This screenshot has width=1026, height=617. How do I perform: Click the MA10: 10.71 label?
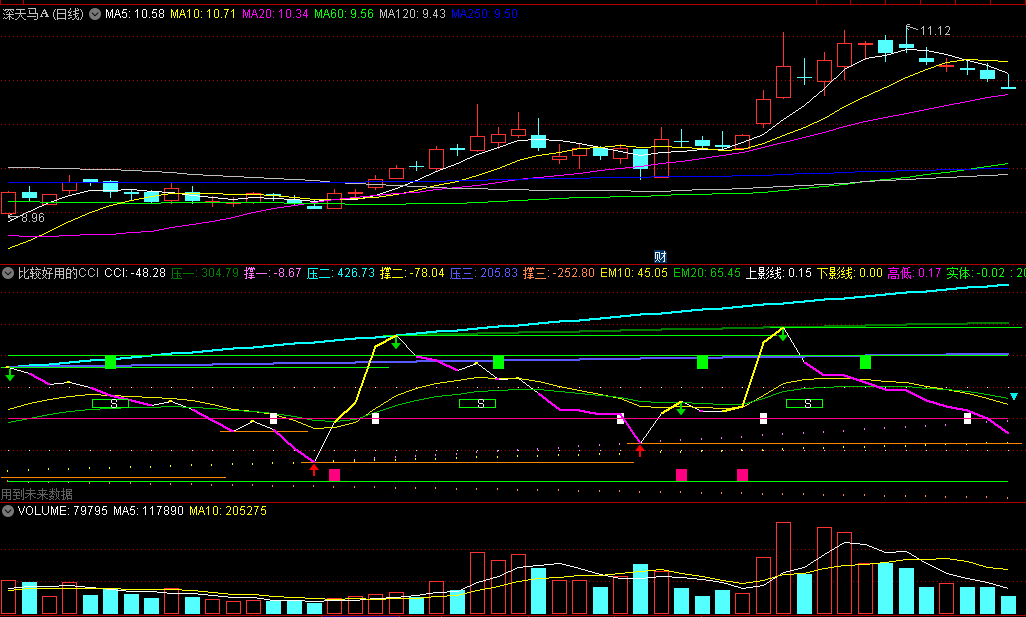tap(203, 14)
